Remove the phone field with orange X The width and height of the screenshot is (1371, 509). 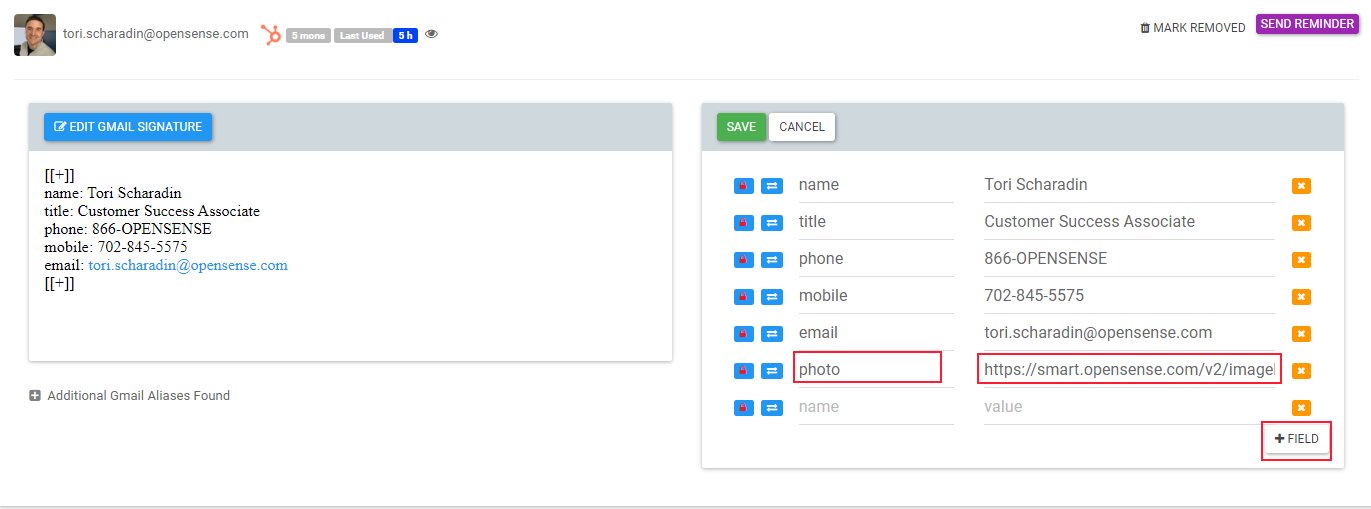(x=1301, y=260)
